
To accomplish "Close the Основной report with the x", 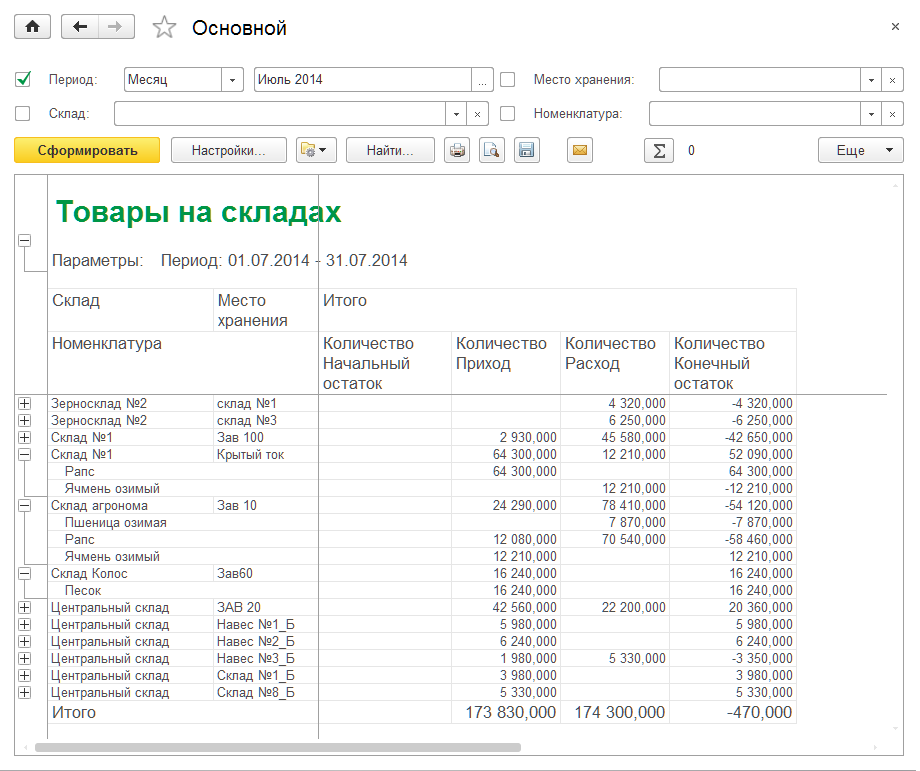I will 895,26.
